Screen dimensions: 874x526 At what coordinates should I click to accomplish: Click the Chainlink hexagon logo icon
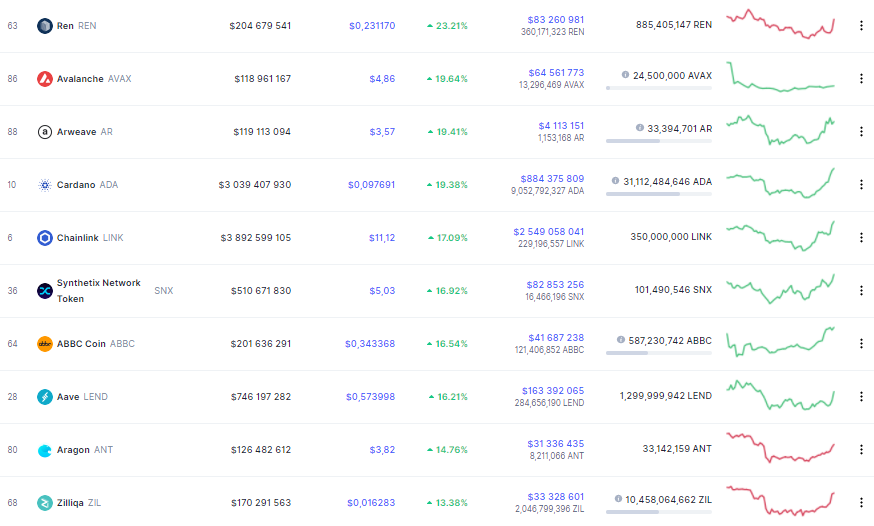coord(45,238)
